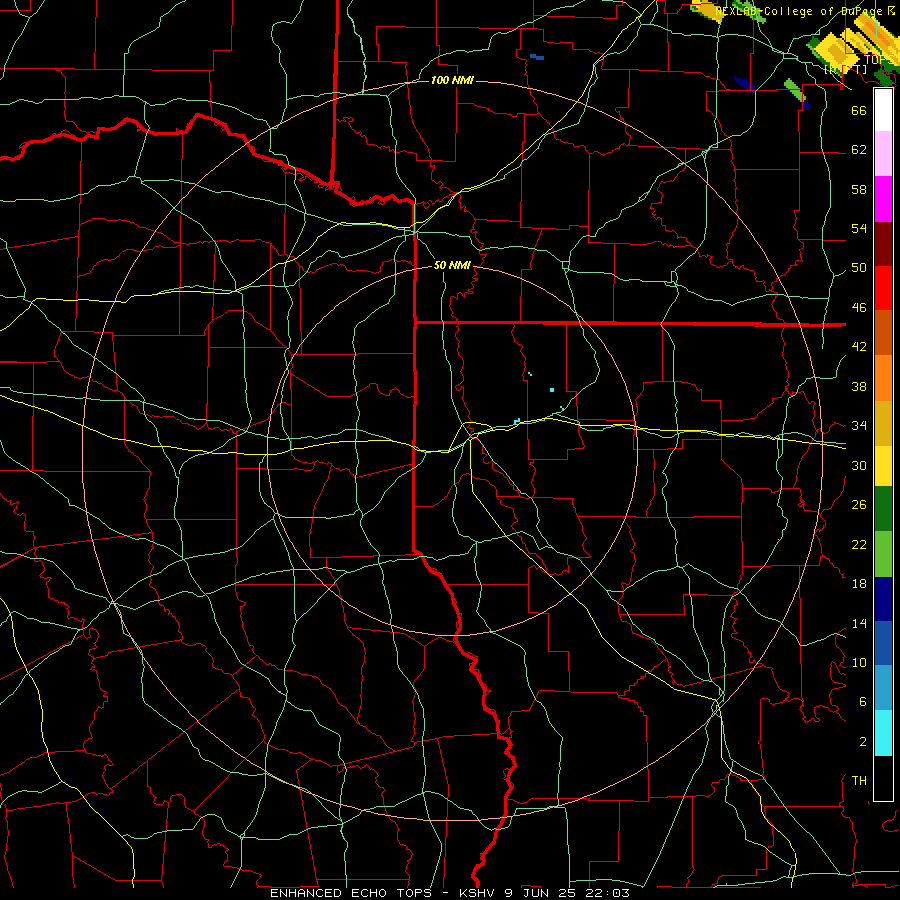Select the light green legend swatch

(x=883, y=554)
